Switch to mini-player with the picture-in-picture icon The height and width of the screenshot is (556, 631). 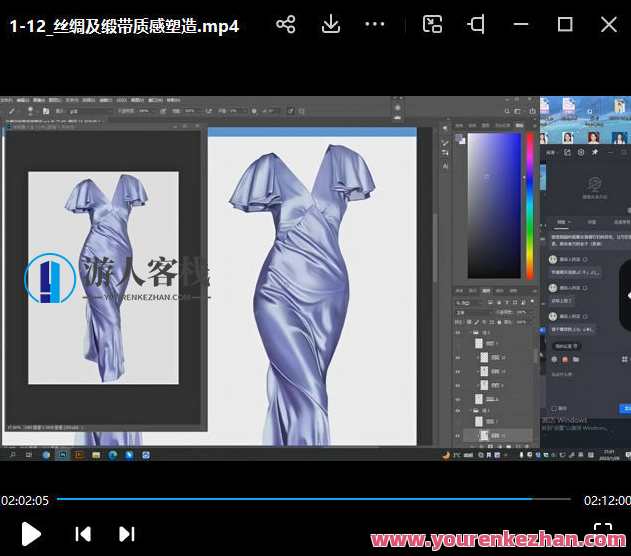[433, 24]
